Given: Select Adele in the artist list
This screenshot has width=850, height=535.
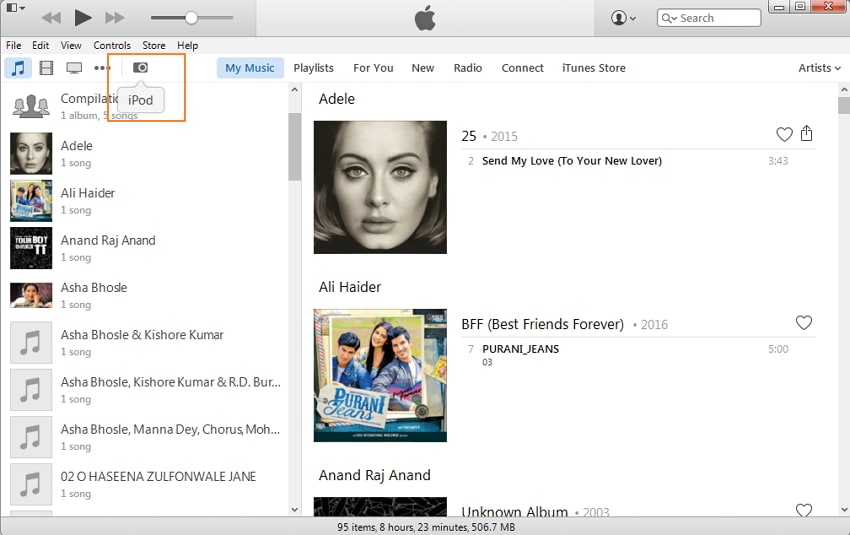Looking at the screenshot, I should coord(145,153).
